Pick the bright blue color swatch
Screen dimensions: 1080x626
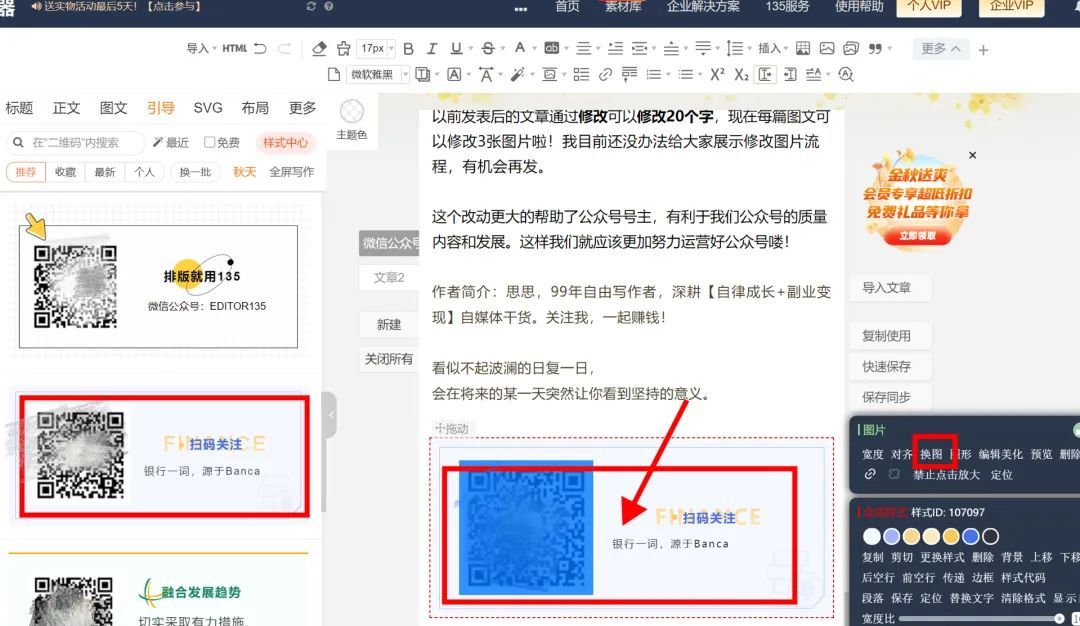pos(970,536)
